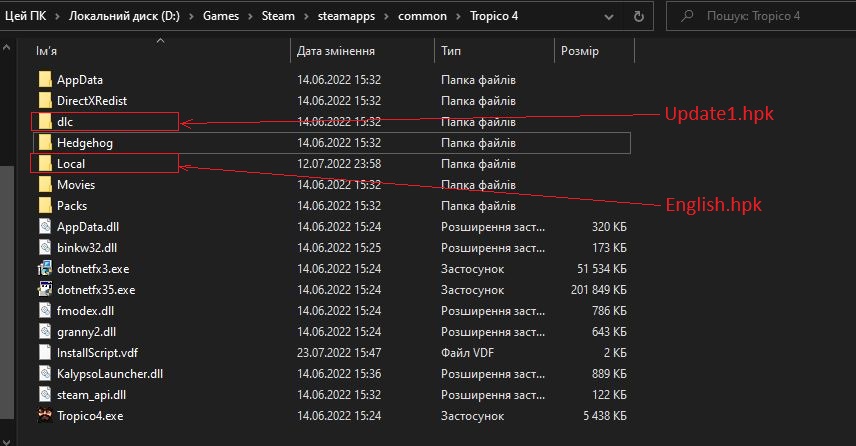Select the dotnetfx3.exe installer icon
This screenshot has width=856, height=446.
point(45,269)
